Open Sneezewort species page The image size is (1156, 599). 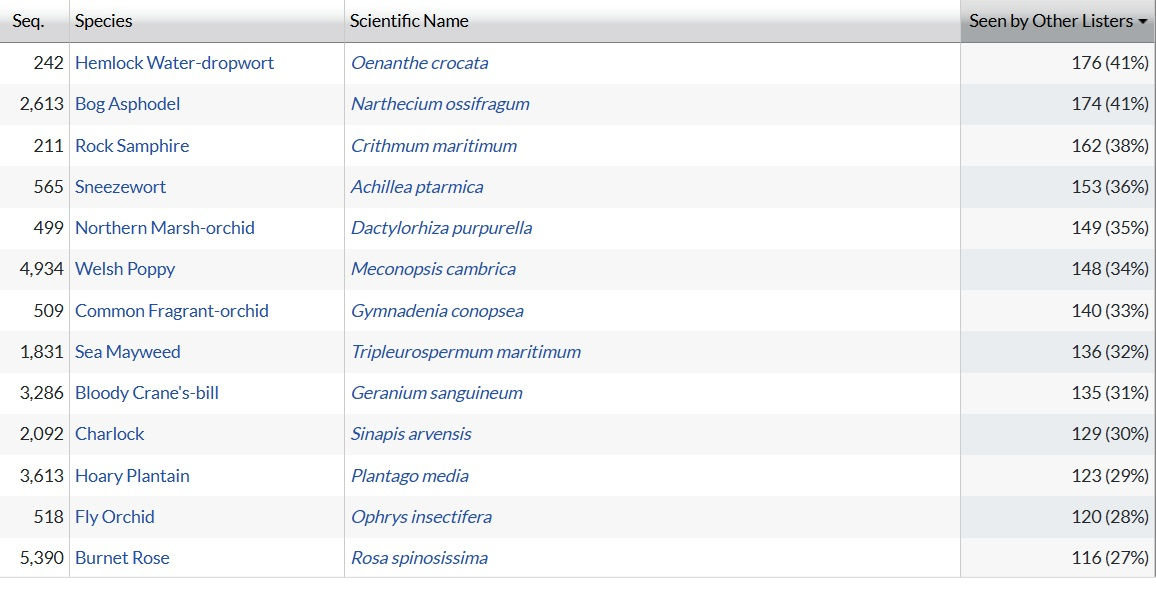[x=121, y=187]
